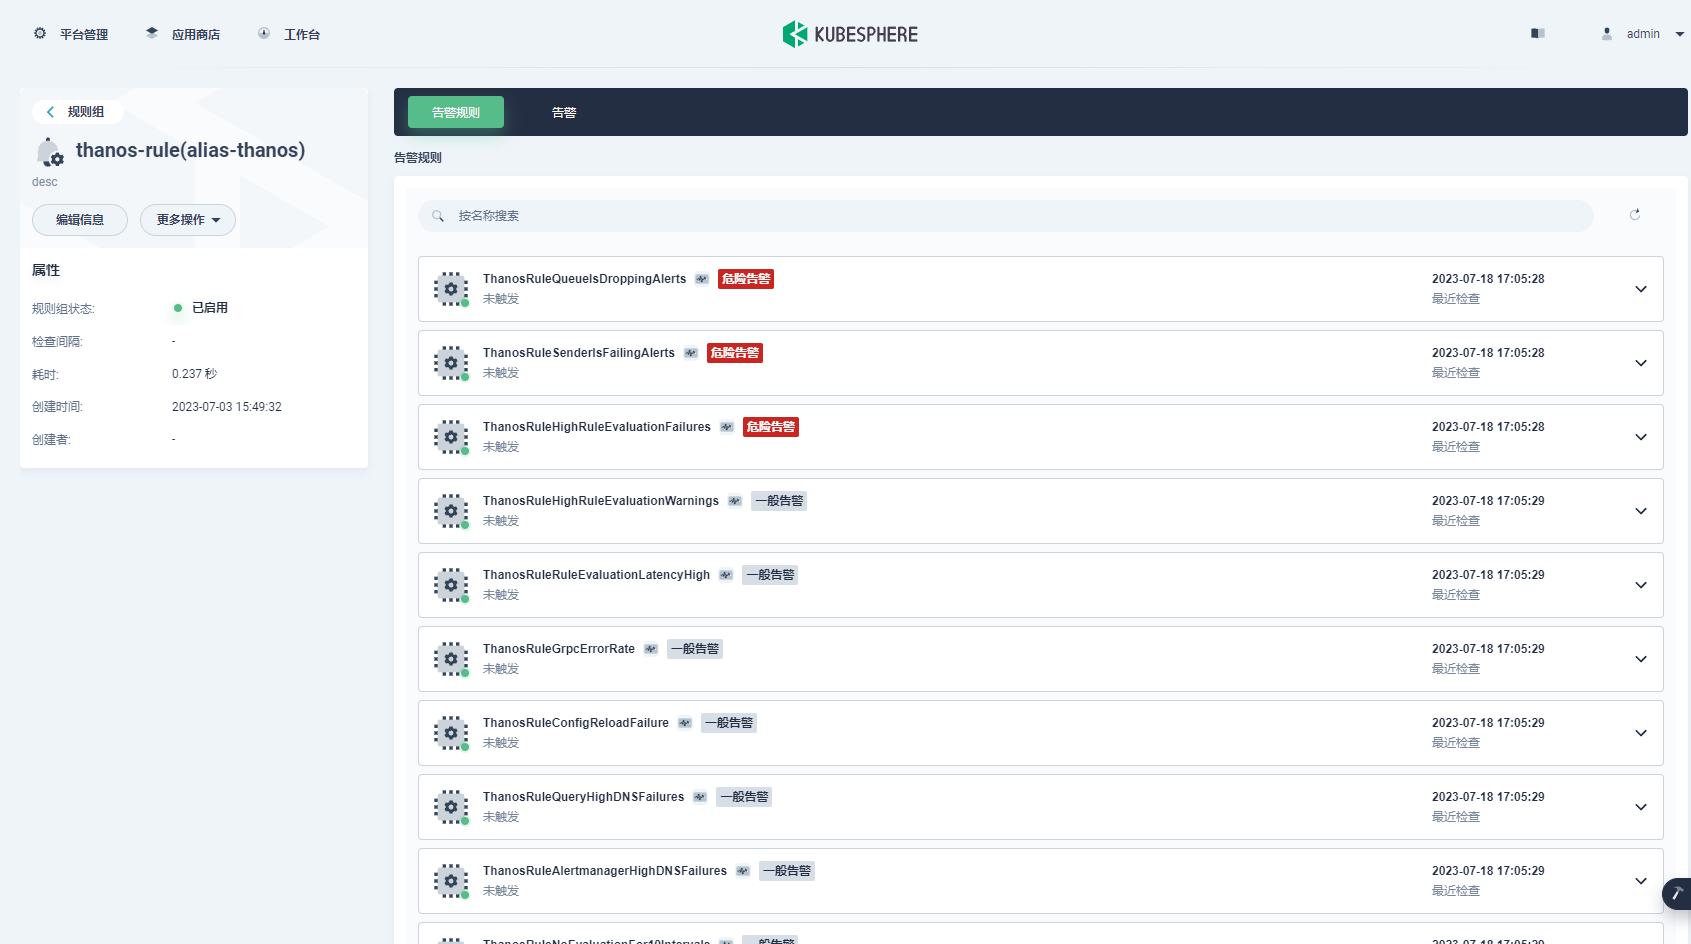Open rule ThanosRuleHighRuleEvaluationFailures name
The height and width of the screenshot is (944, 1691).
pos(597,427)
